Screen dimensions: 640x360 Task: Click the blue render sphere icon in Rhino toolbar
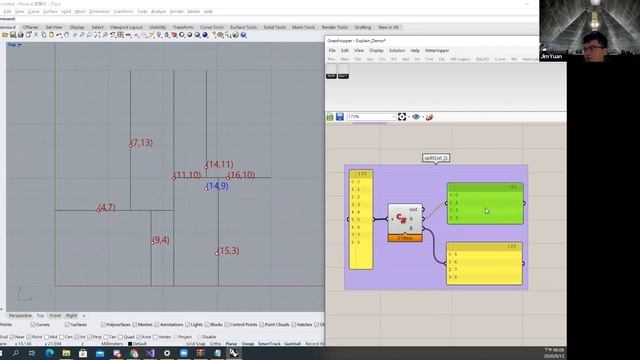[205, 35]
